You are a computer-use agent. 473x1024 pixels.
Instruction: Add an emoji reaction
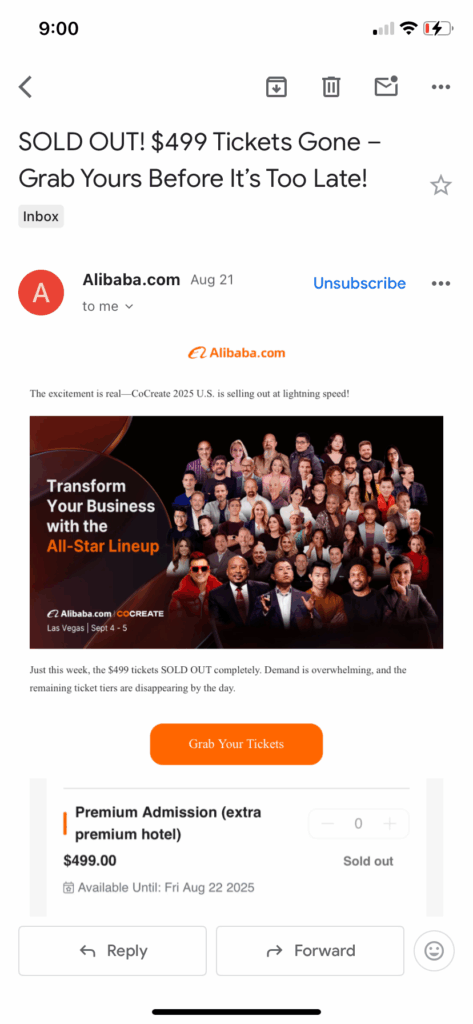click(434, 951)
